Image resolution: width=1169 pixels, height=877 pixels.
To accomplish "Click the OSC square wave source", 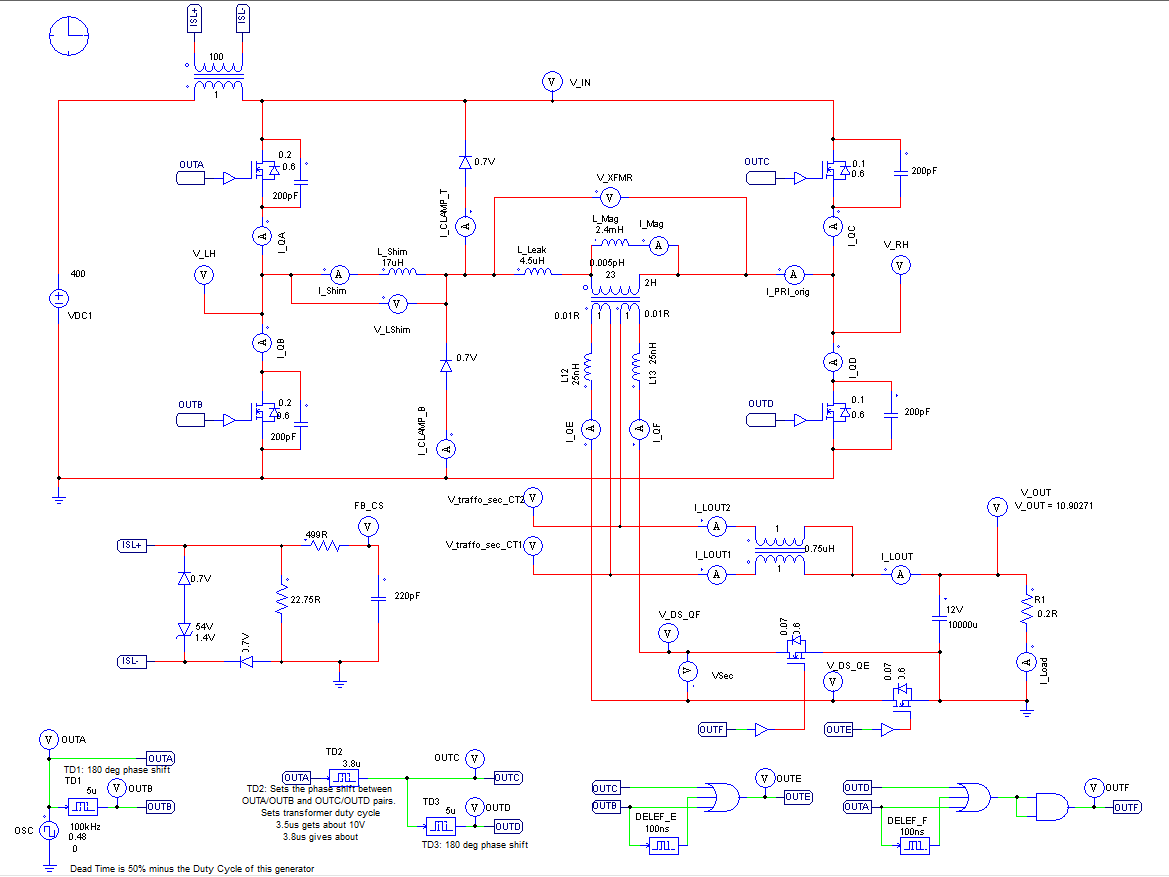I will (49, 831).
